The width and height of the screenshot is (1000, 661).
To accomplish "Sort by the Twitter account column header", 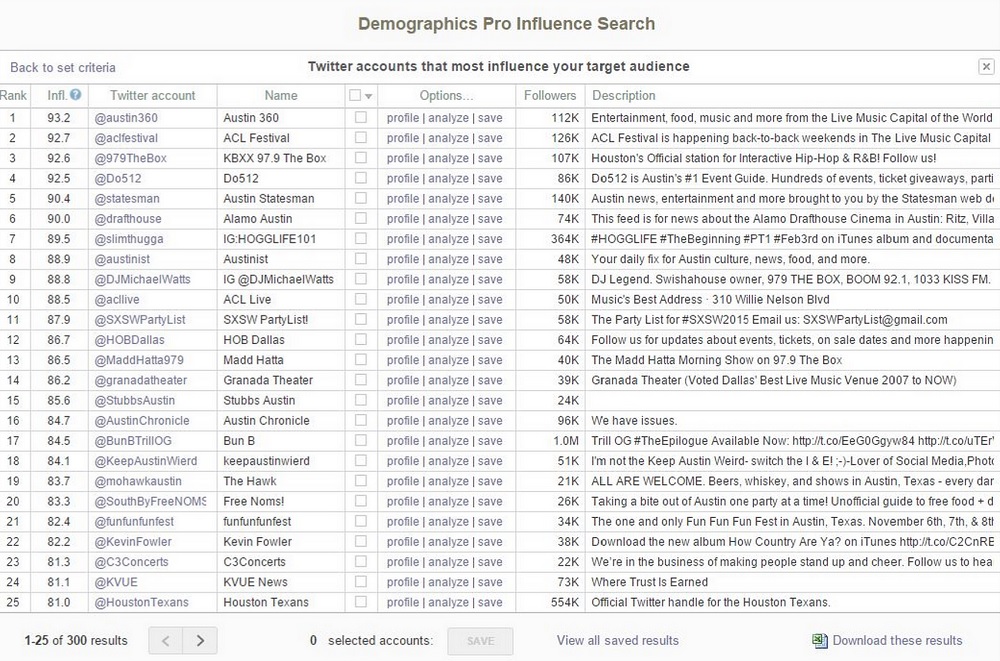I will tap(152, 96).
